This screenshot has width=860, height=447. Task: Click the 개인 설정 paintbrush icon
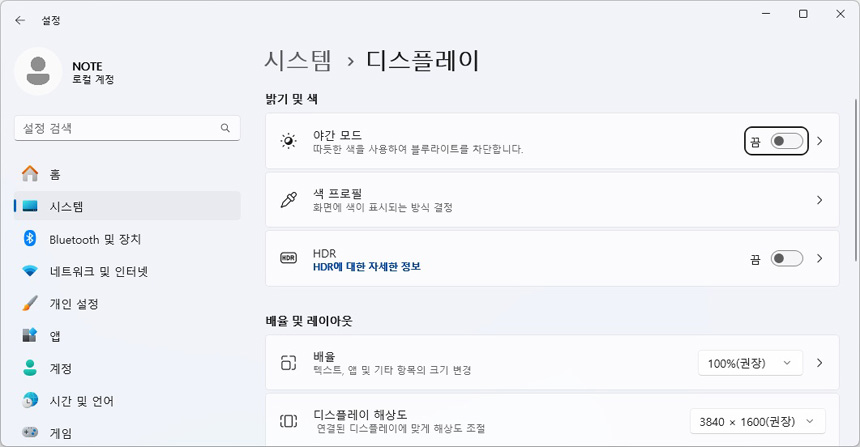click(30, 303)
